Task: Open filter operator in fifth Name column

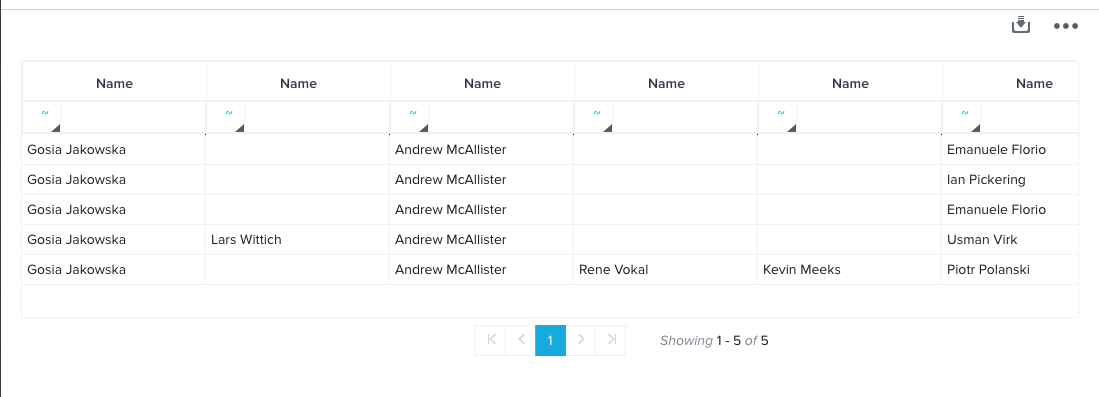Action: 778,116
